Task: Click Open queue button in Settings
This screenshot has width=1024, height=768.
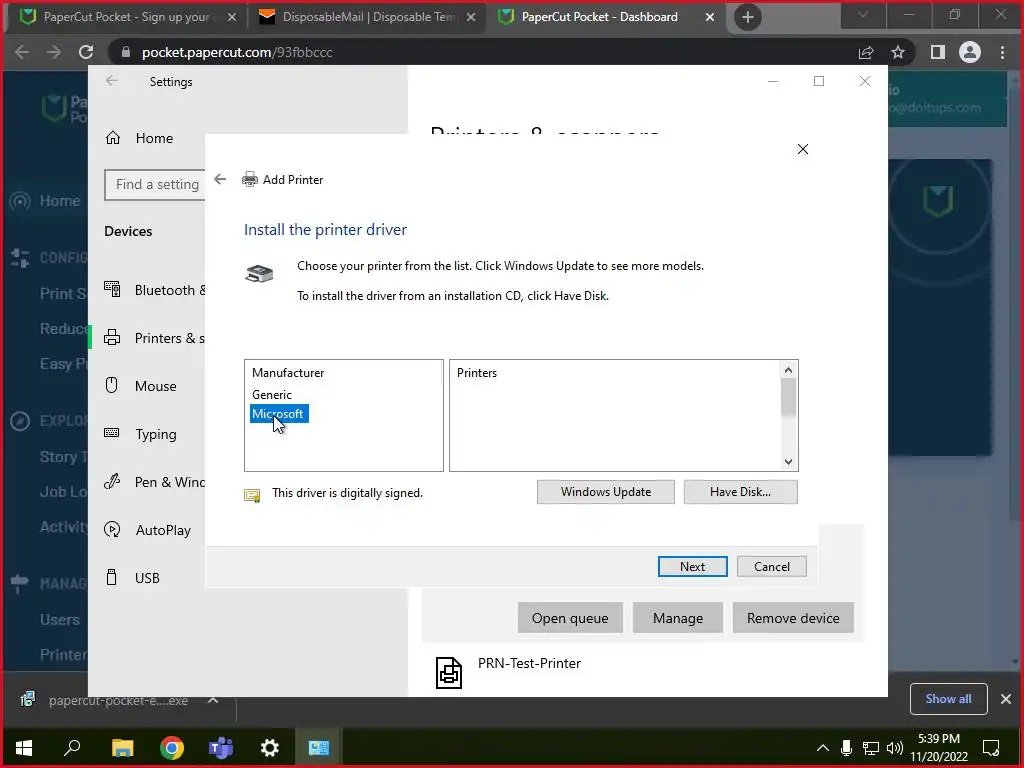Action: (x=569, y=618)
